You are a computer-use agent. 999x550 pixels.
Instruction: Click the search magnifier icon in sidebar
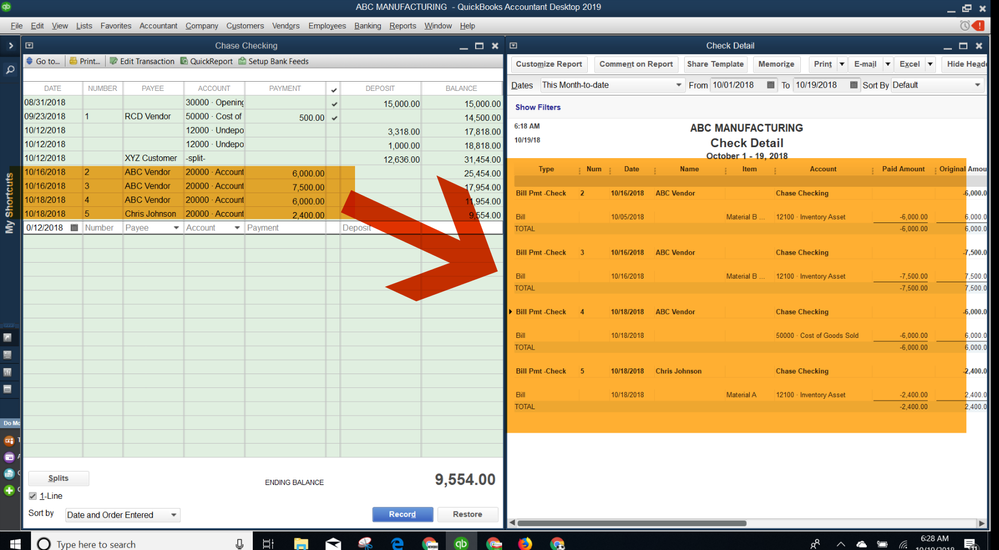(10, 69)
